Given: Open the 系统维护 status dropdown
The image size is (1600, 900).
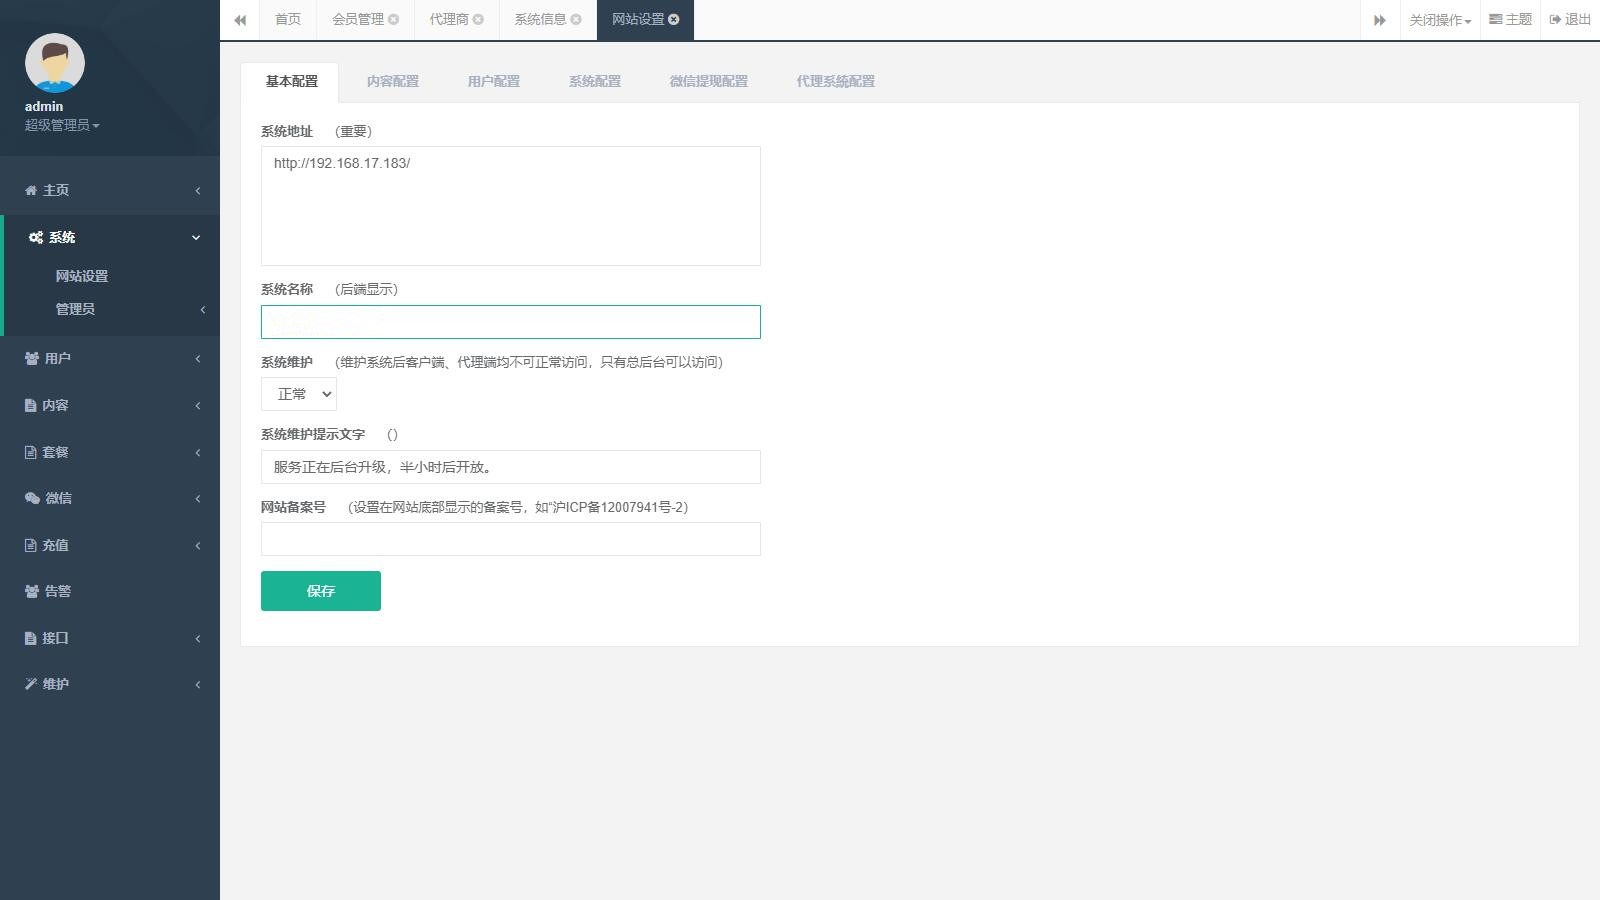Looking at the screenshot, I should (x=299, y=394).
